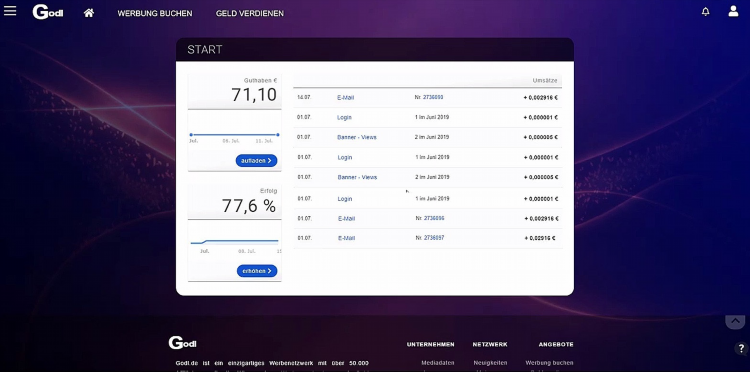Image resolution: width=750 pixels, height=372 pixels.
Task: Click the erhöhen button
Action: point(257,271)
